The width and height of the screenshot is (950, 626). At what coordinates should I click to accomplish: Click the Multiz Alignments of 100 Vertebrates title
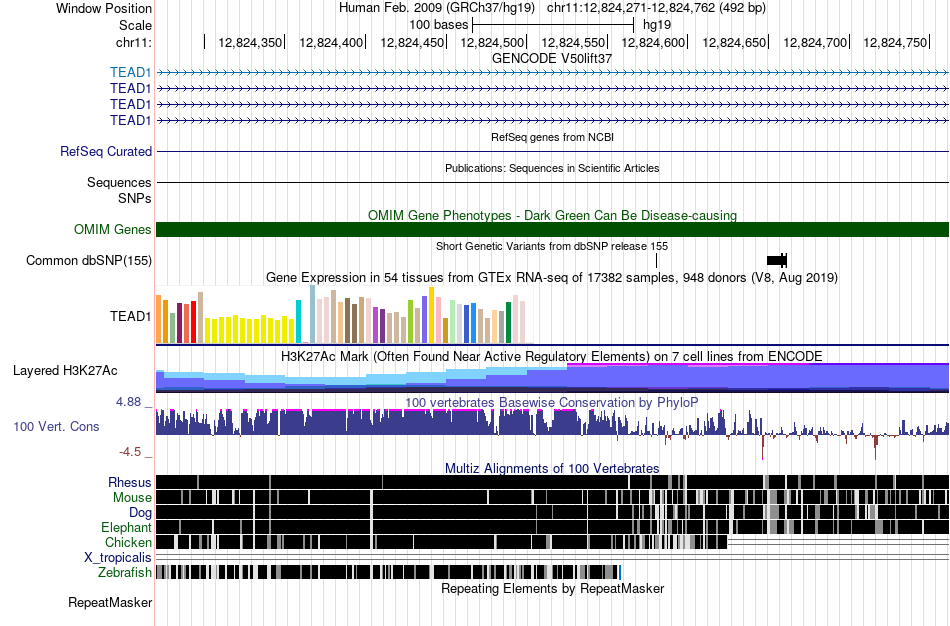click(552, 468)
